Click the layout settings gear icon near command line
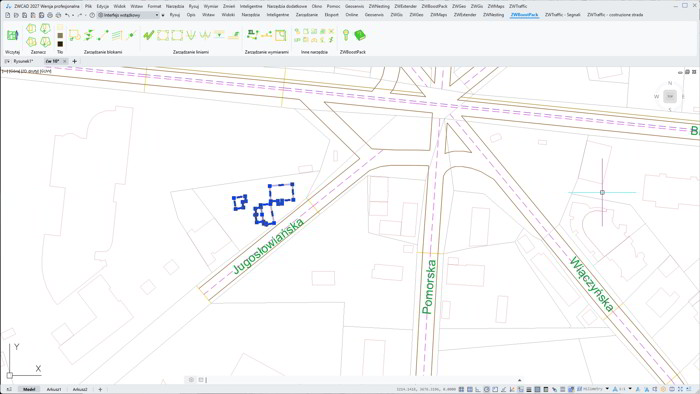 coord(191,380)
